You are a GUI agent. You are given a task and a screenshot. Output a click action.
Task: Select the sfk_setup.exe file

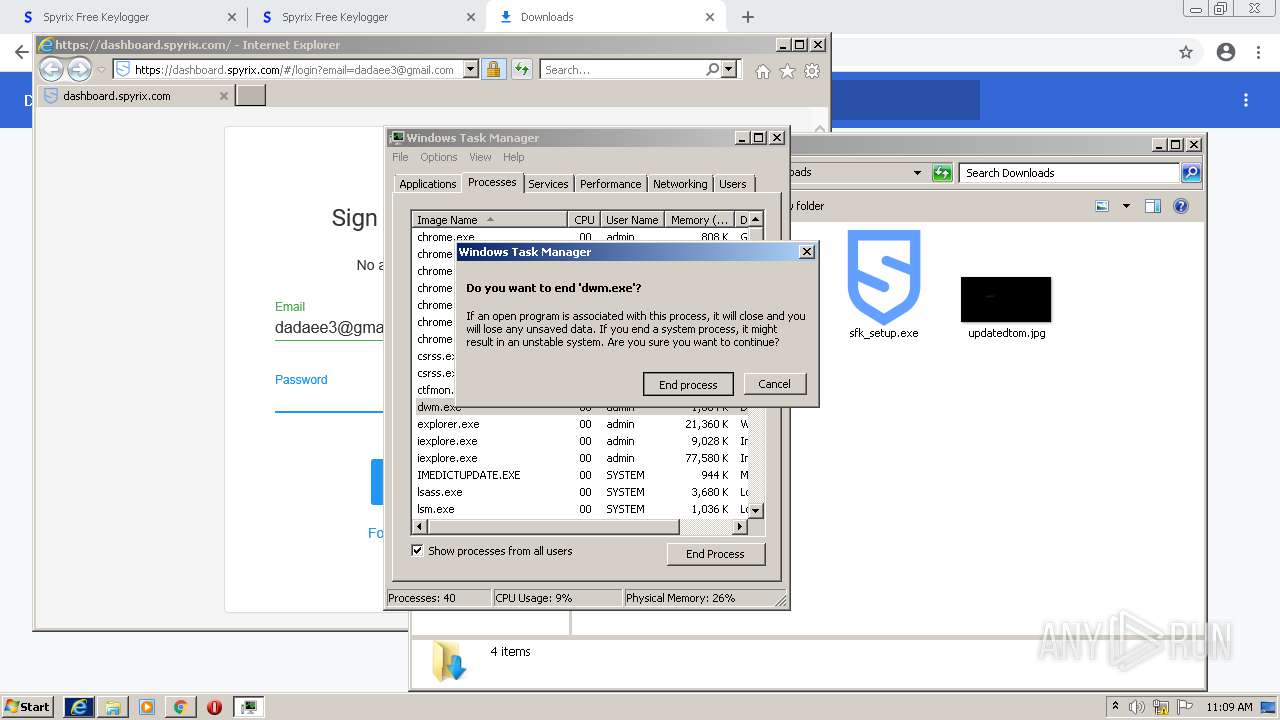click(884, 285)
